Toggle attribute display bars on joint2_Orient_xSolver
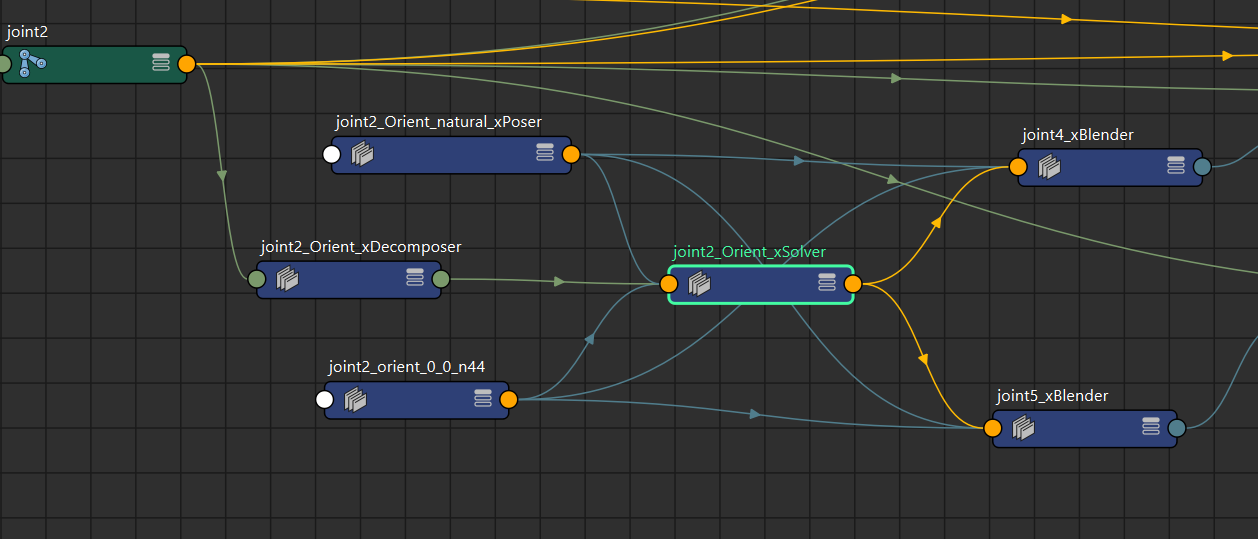This screenshot has height=539, width=1258. coord(826,283)
